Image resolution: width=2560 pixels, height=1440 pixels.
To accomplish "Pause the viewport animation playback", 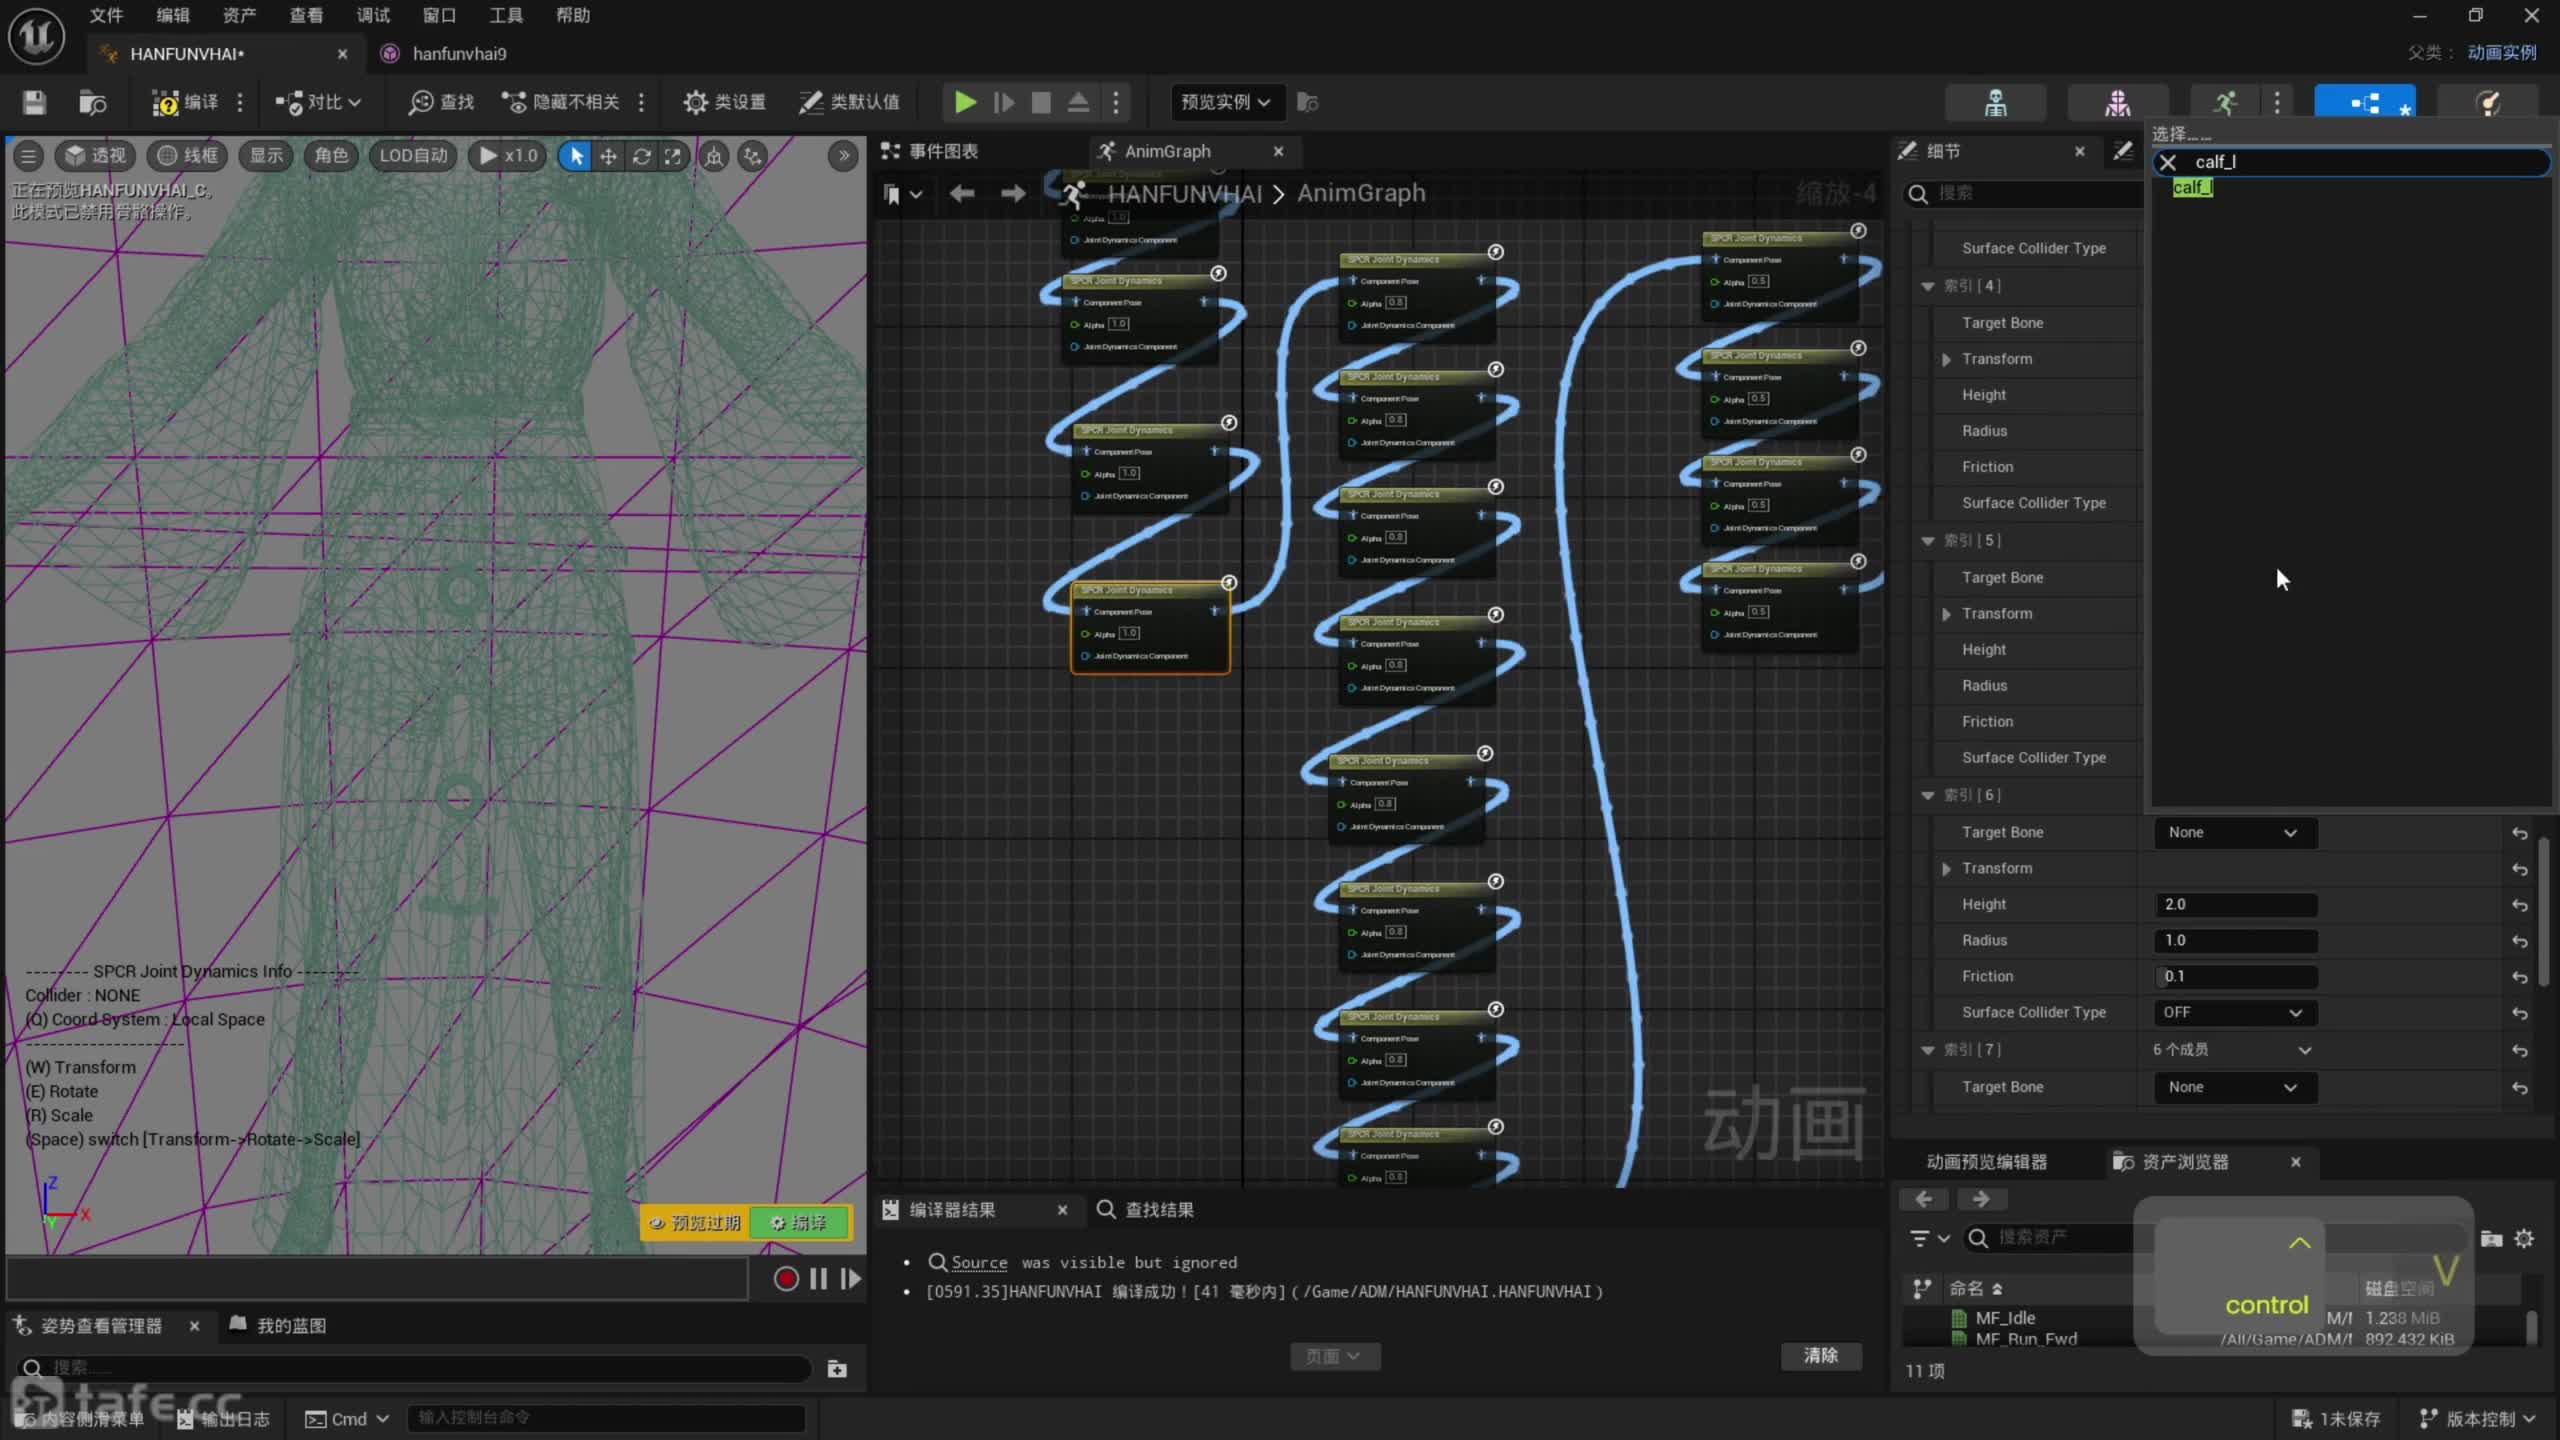I will pos(818,1279).
